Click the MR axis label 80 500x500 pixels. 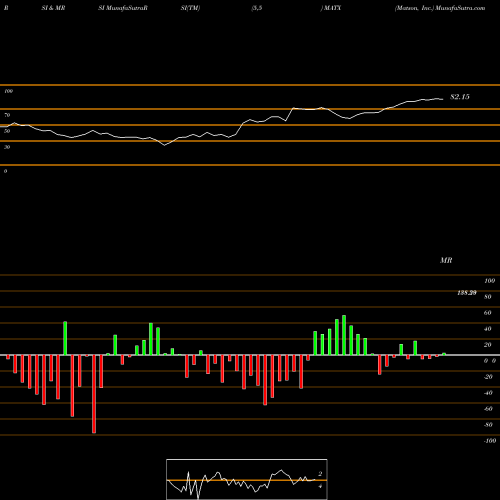[x=488, y=297]
